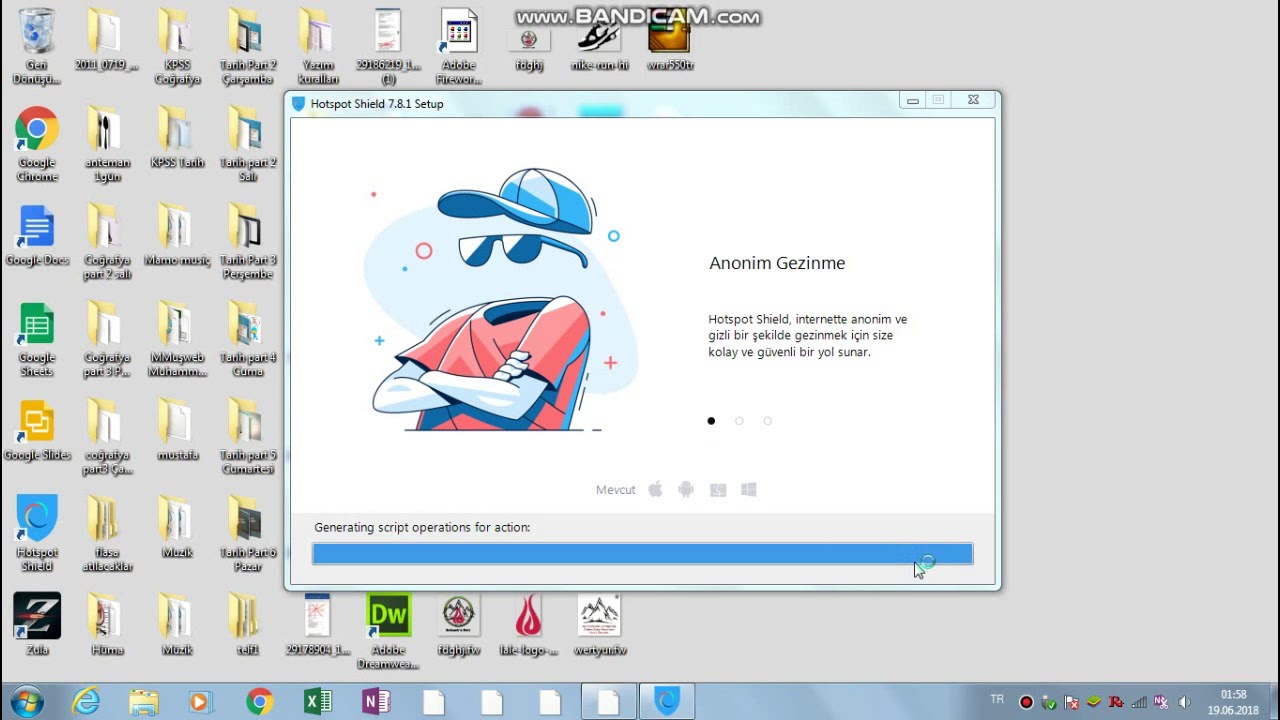The image size is (1280, 720).
Task: Select the Hotspot Shield desktop shortcut
Action: point(37,533)
